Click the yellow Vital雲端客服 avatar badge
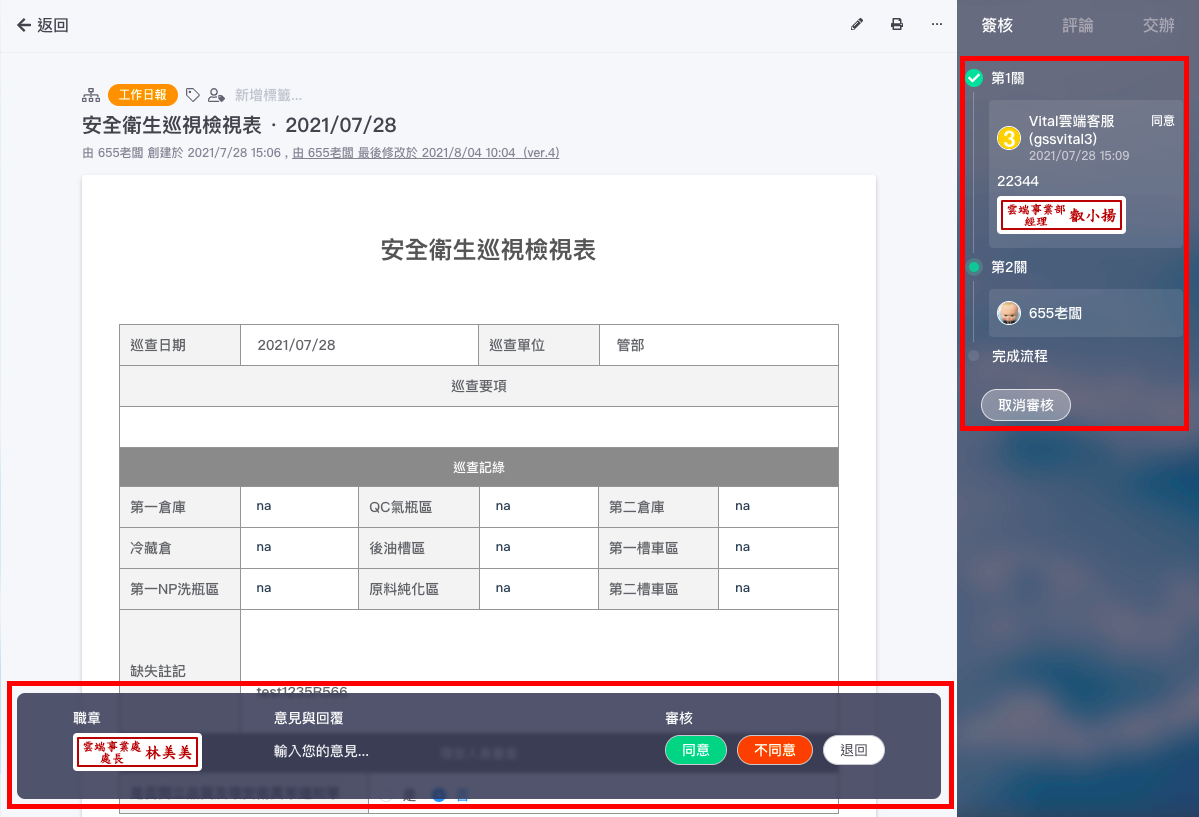 pyautogui.click(x=1009, y=138)
